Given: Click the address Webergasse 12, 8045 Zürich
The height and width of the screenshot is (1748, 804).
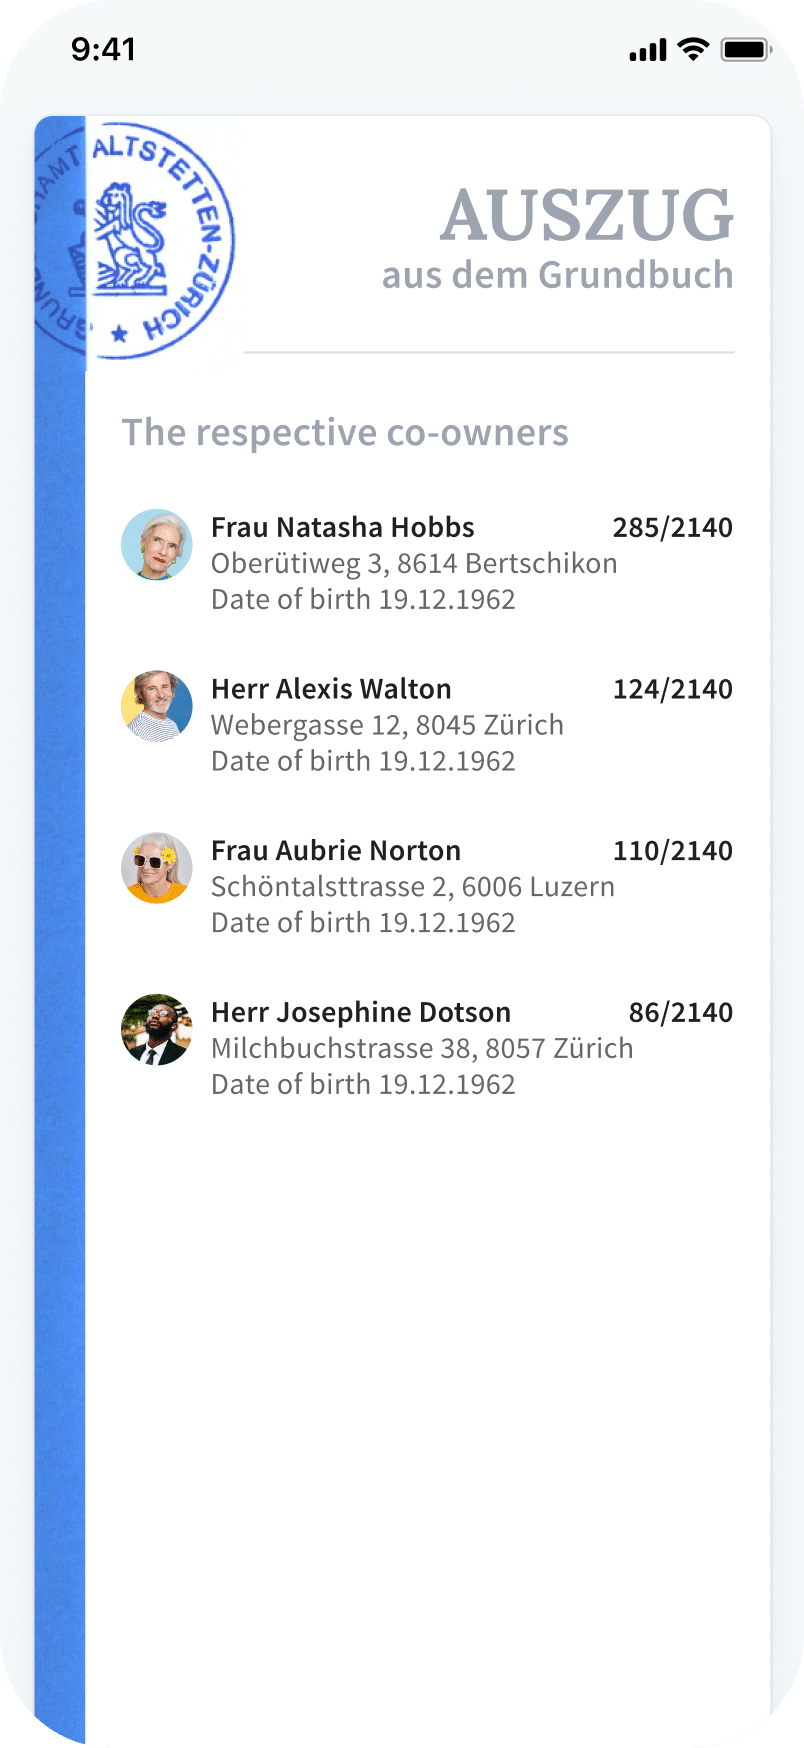Looking at the screenshot, I should coord(387,725).
